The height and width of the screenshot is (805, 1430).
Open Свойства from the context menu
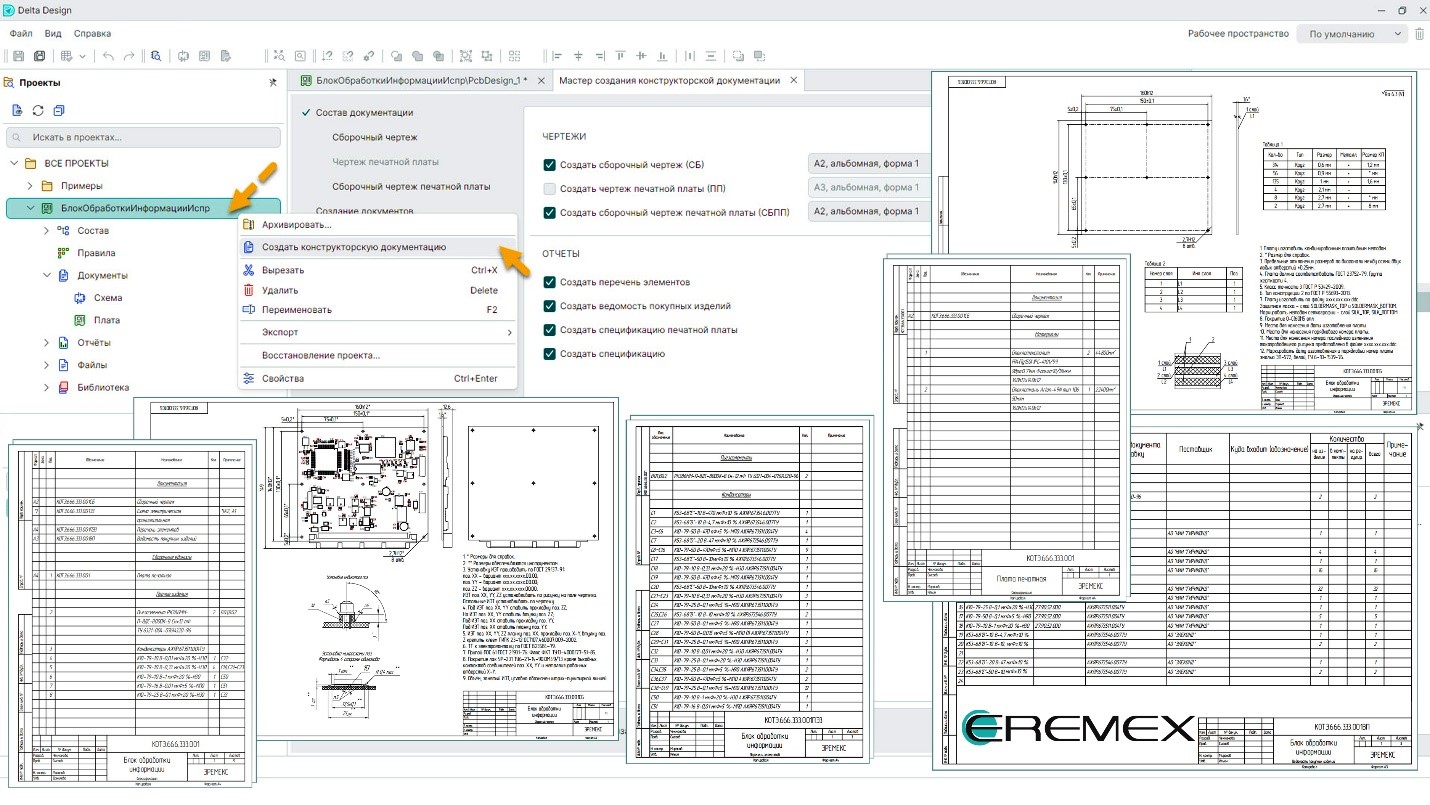[377, 379]
